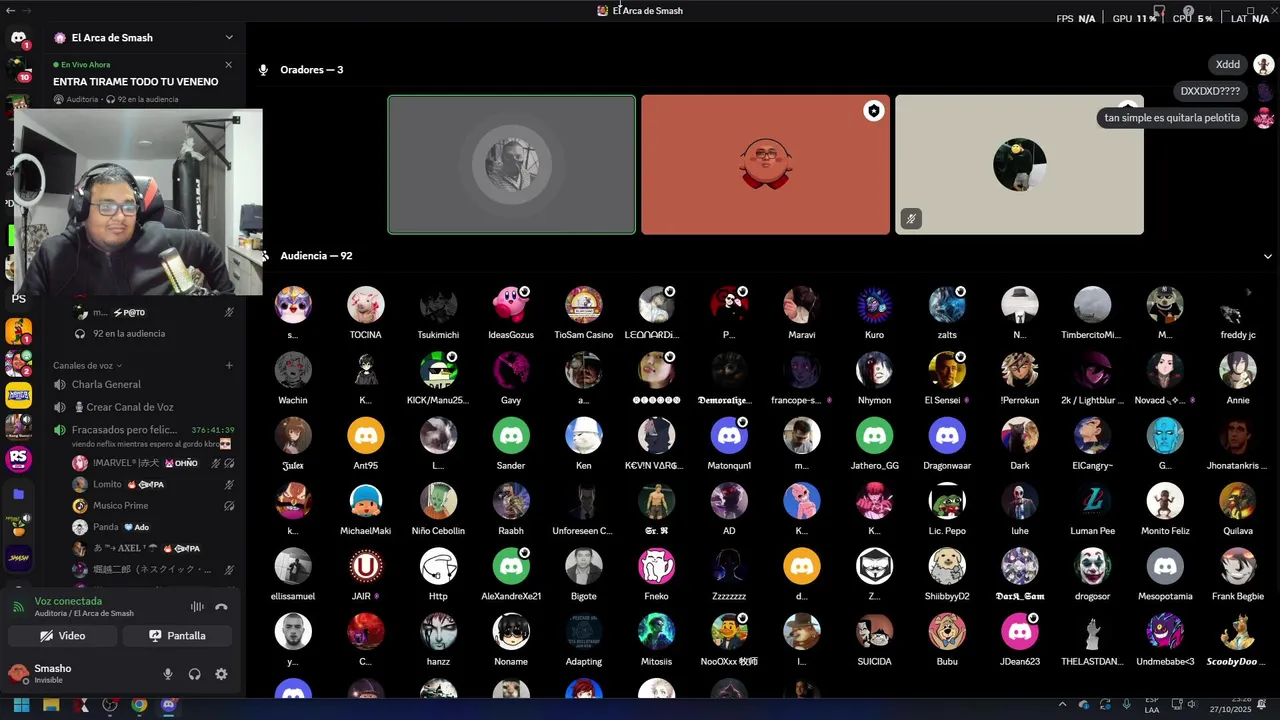Add a voice channel with plus icon
The width and height of the screenshot is (1280, 720).
pos(229,366)
